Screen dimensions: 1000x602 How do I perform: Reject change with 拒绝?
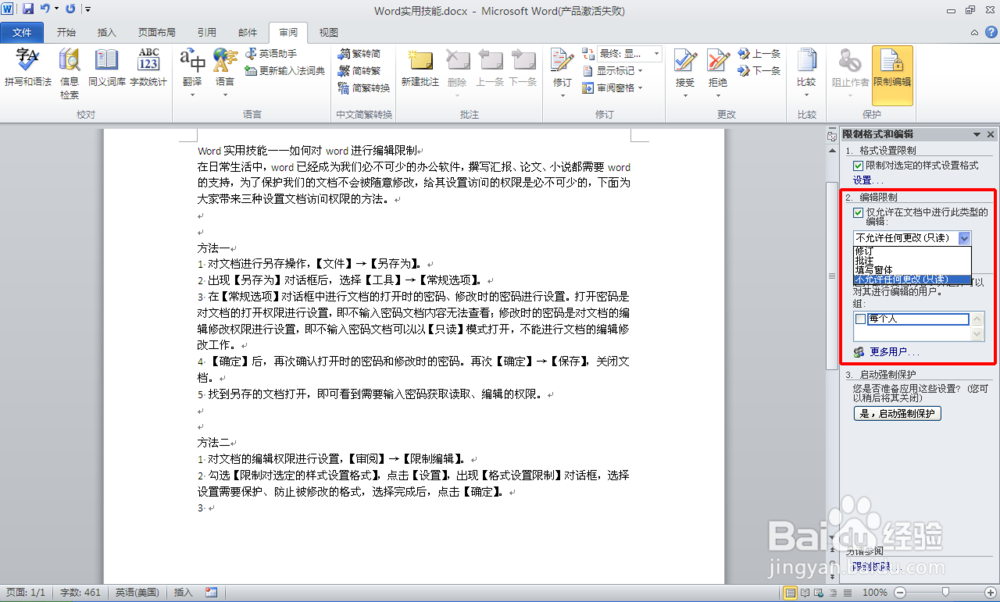coord(717,72)
